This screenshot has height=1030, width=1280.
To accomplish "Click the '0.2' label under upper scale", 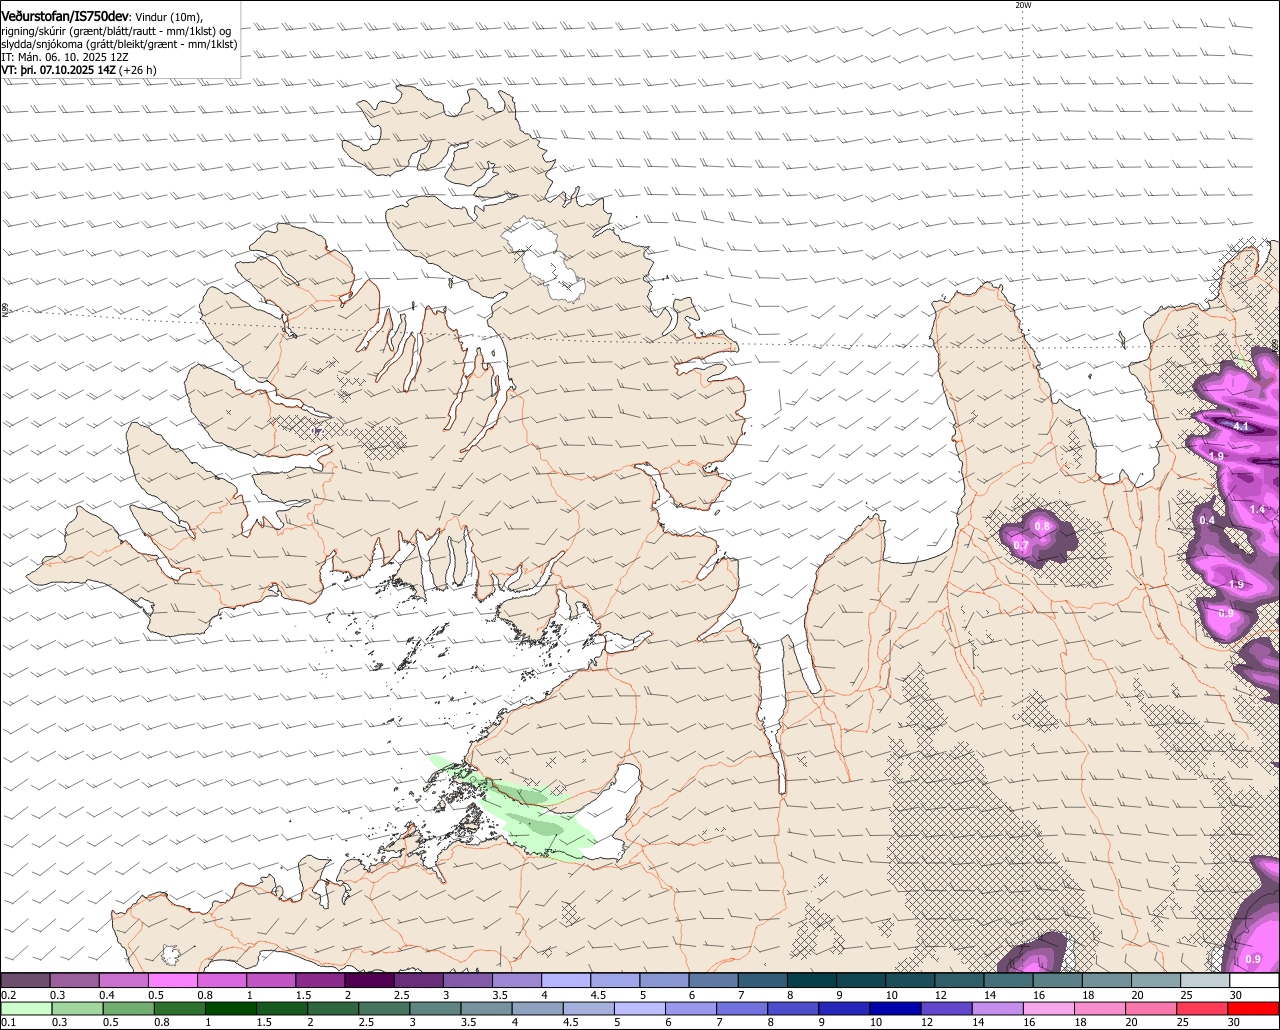I will (8, 995).
